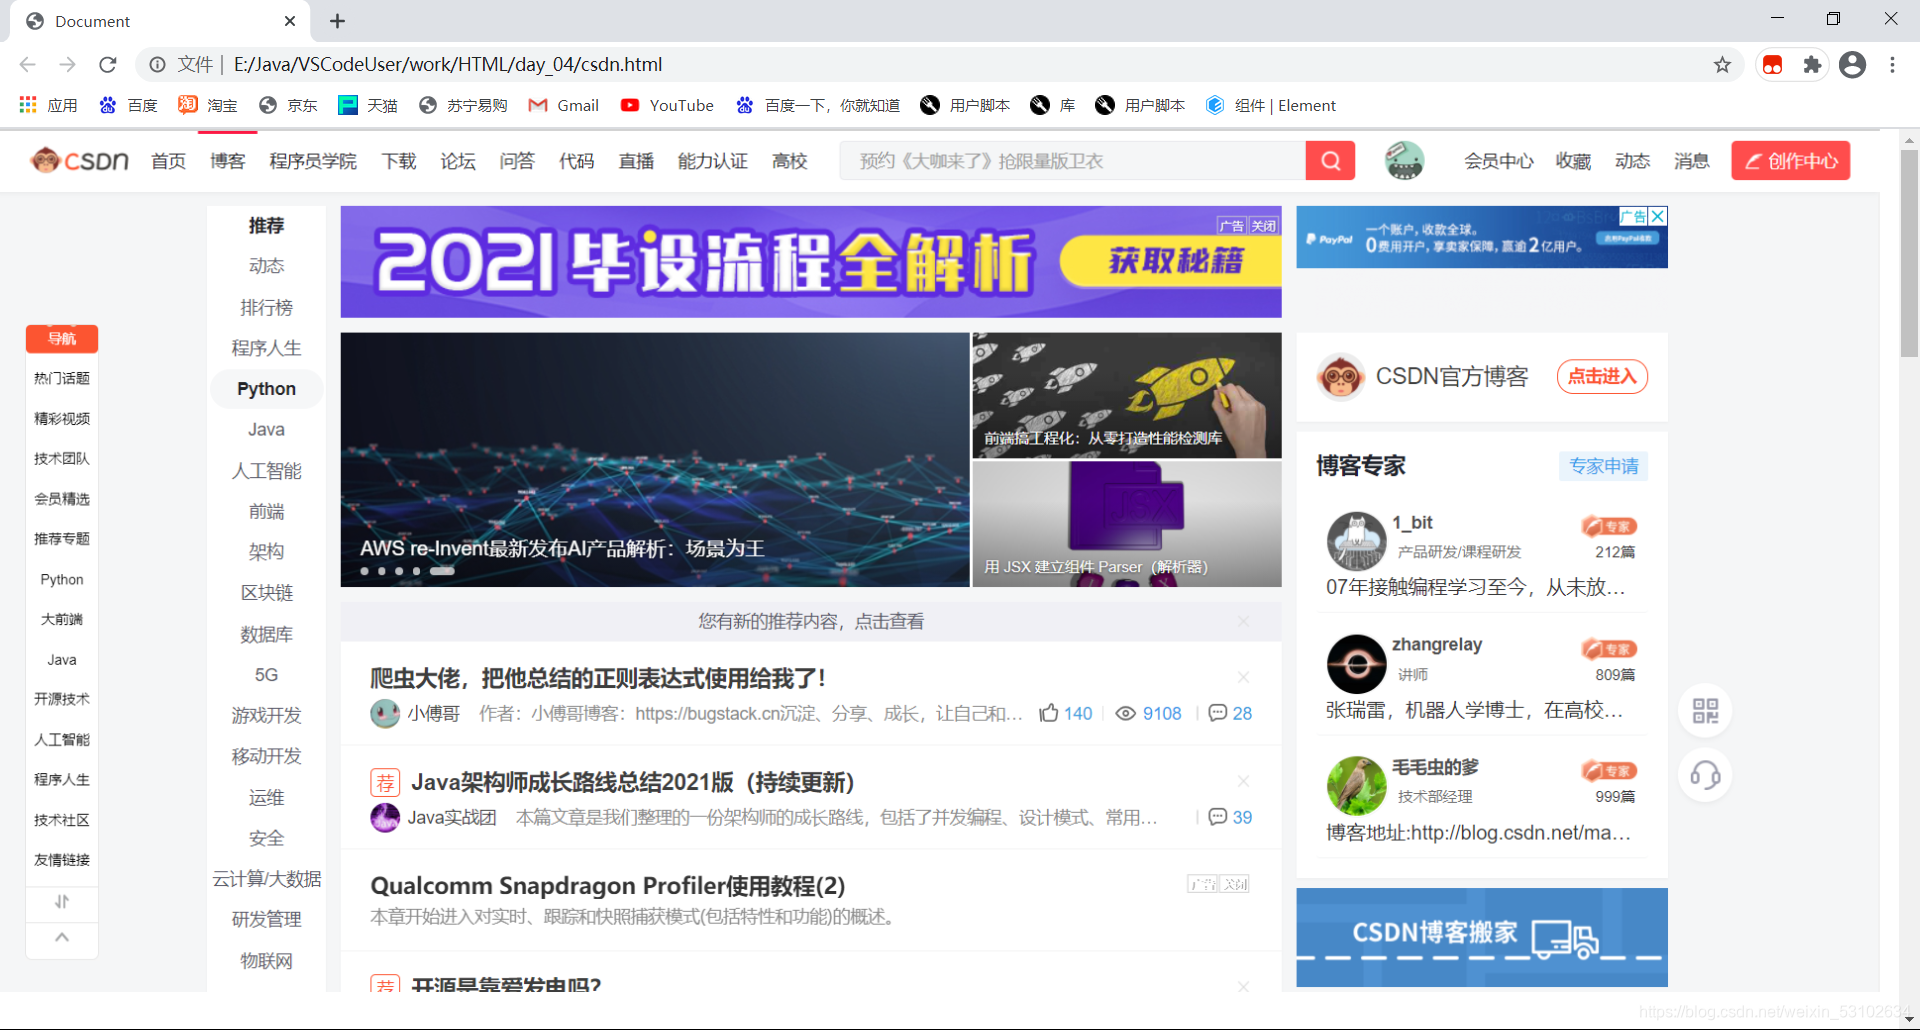Click the thumbs-up icon showing 140 likes
The image size is (1920, 1030).
click(x=1049, y=713)
